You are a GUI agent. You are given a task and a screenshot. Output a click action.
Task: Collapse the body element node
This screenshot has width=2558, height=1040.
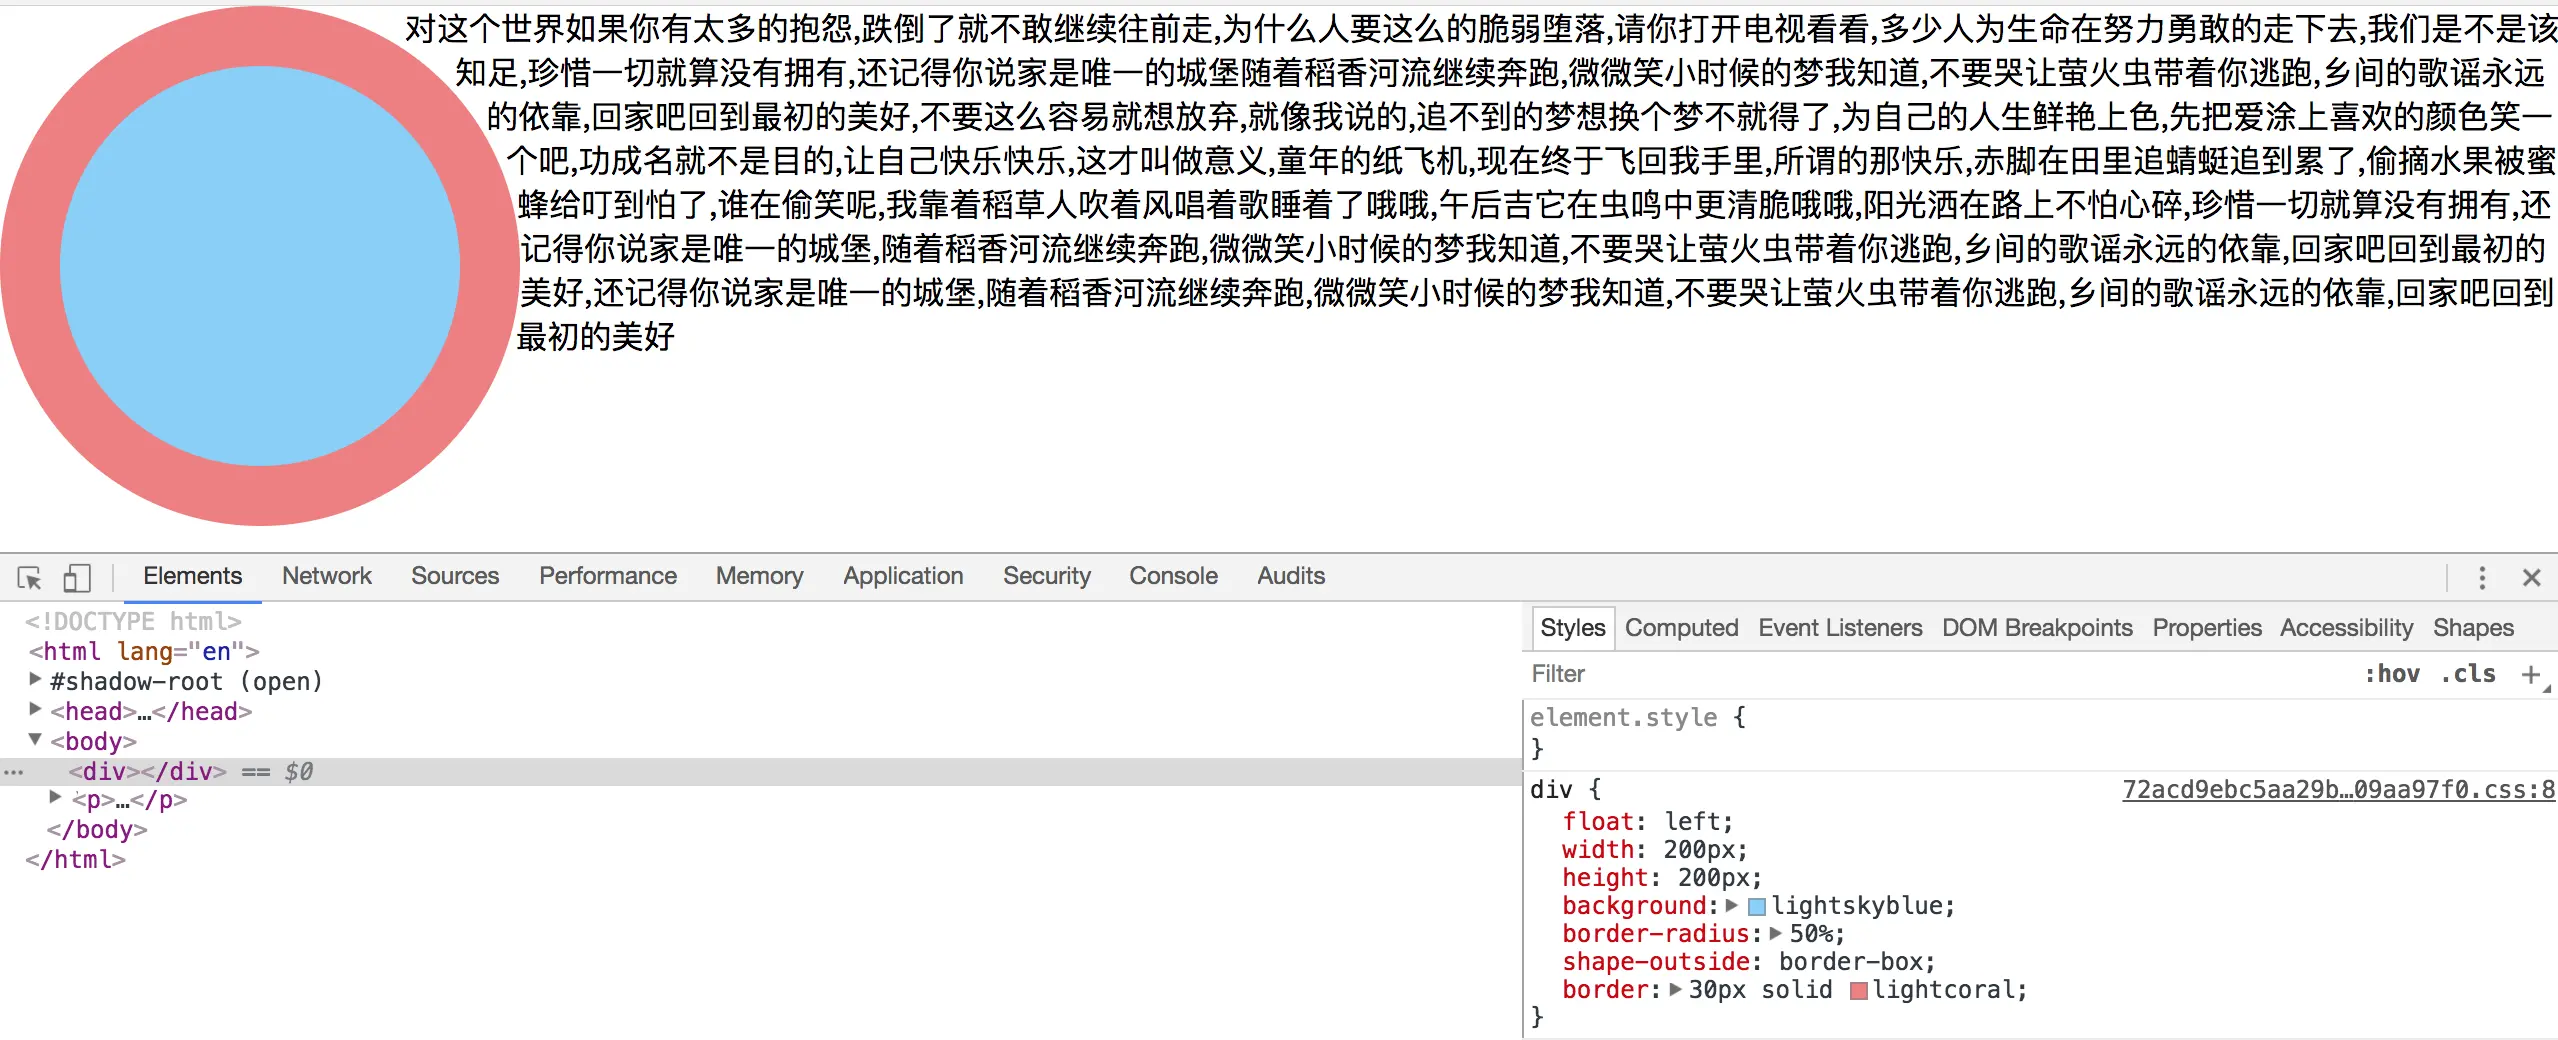coord(36,740)
